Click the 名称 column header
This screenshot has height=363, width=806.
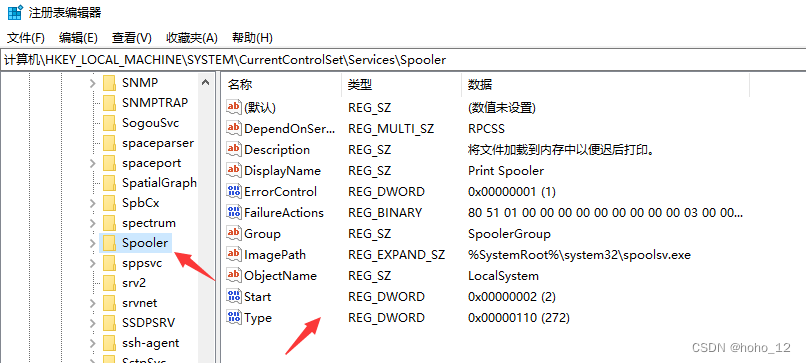282,85
